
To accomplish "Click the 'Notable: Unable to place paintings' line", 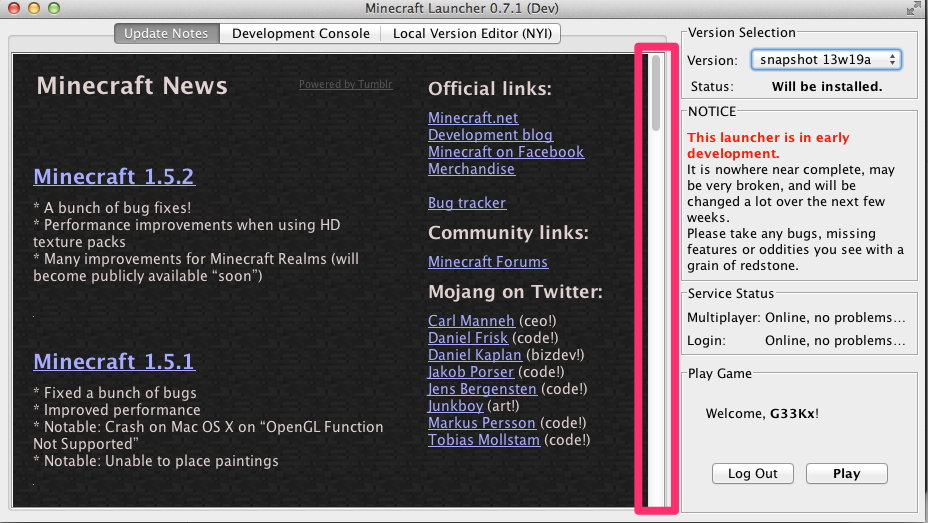I will tap(156, 461).
